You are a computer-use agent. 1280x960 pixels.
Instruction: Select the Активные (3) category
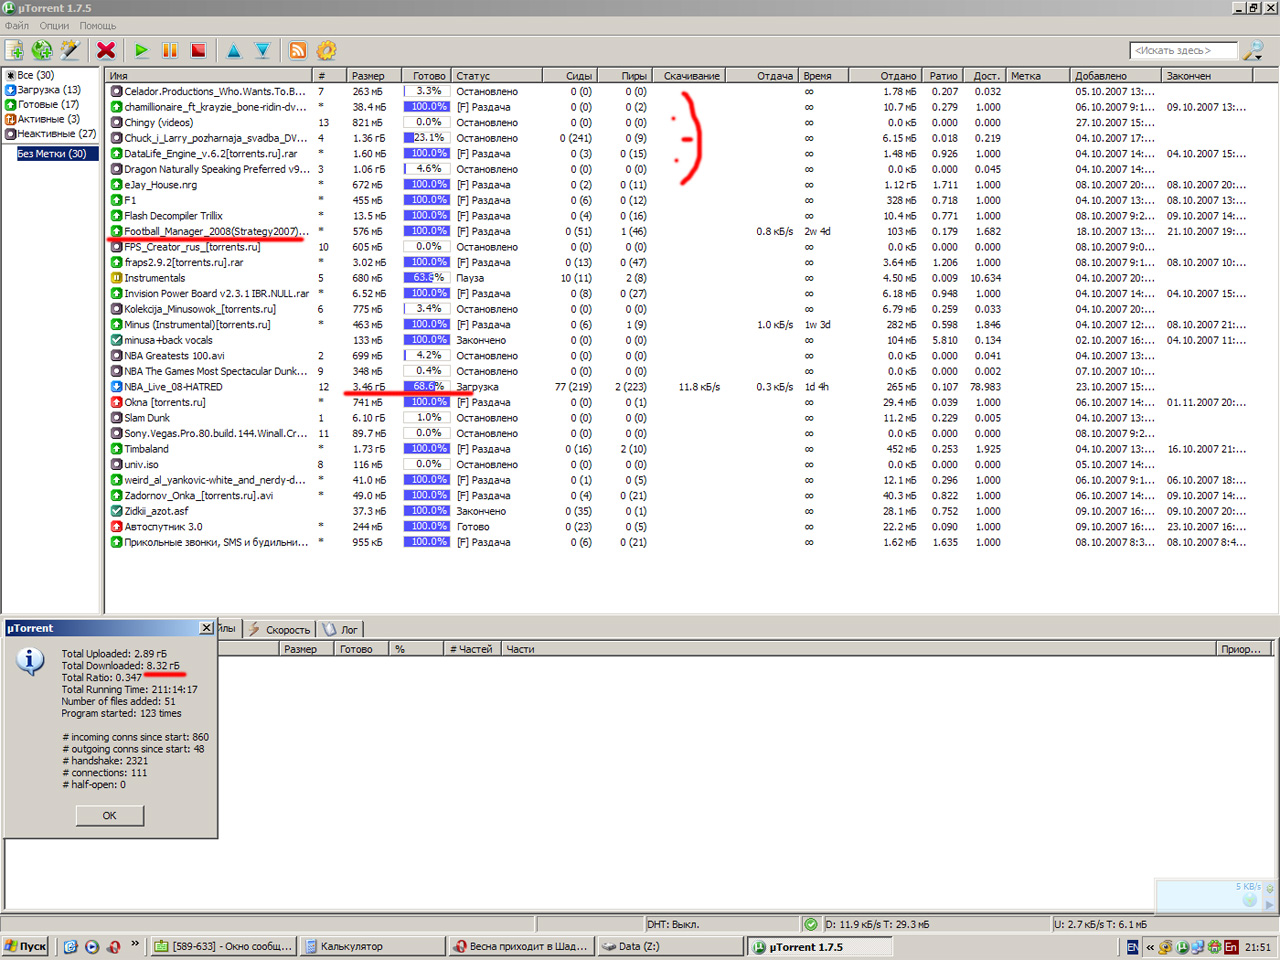pyautogui.click(x=42, y=119)
